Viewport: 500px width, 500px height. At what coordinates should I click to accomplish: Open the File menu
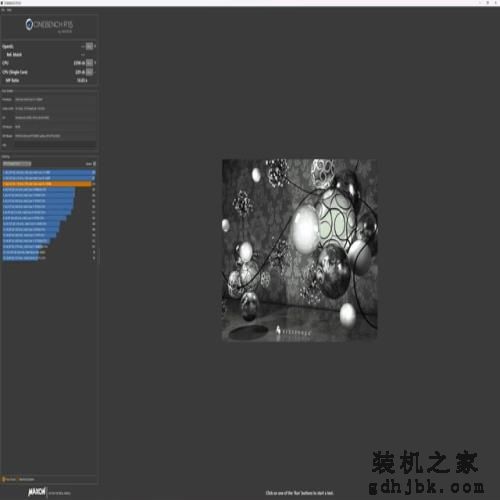(3, 10)
